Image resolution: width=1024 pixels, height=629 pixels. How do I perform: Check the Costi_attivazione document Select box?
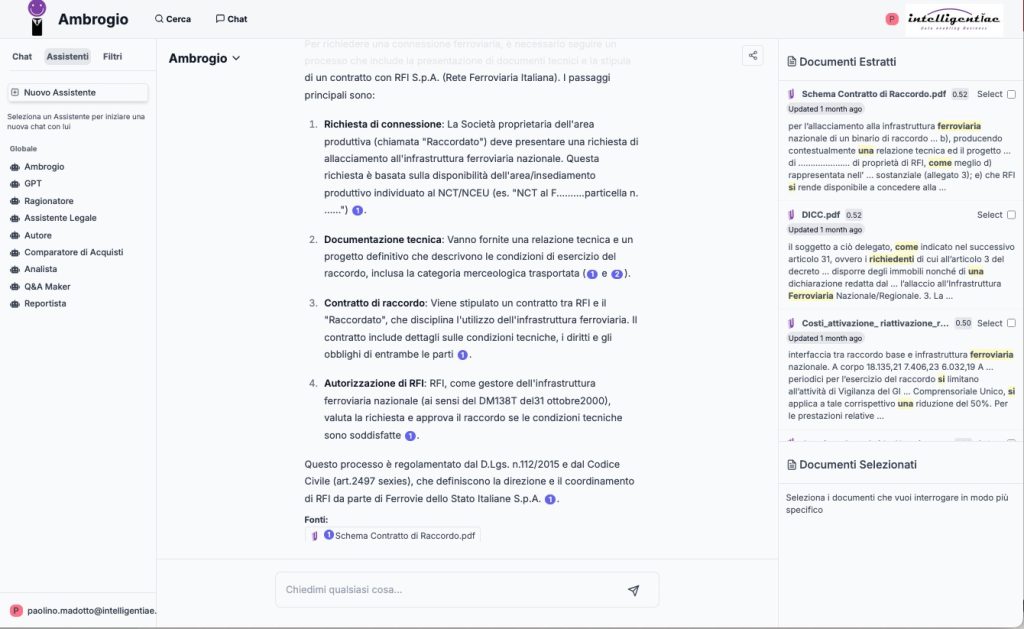click(1011, 323)
